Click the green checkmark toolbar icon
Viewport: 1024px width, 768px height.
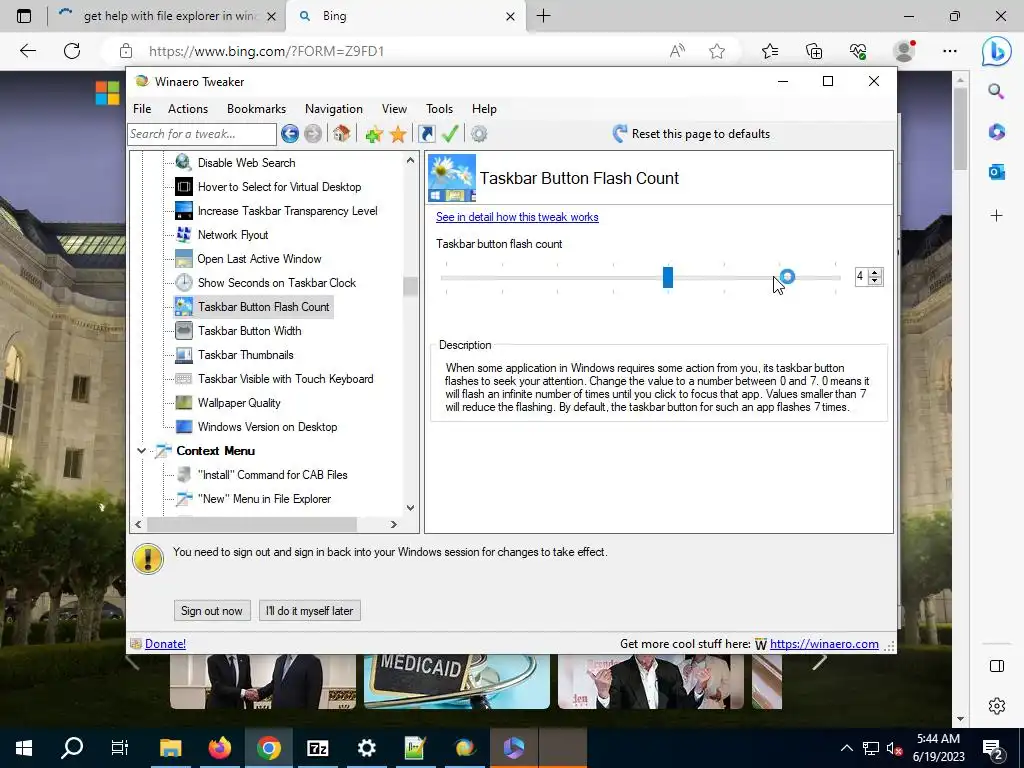tap(450, 134)
